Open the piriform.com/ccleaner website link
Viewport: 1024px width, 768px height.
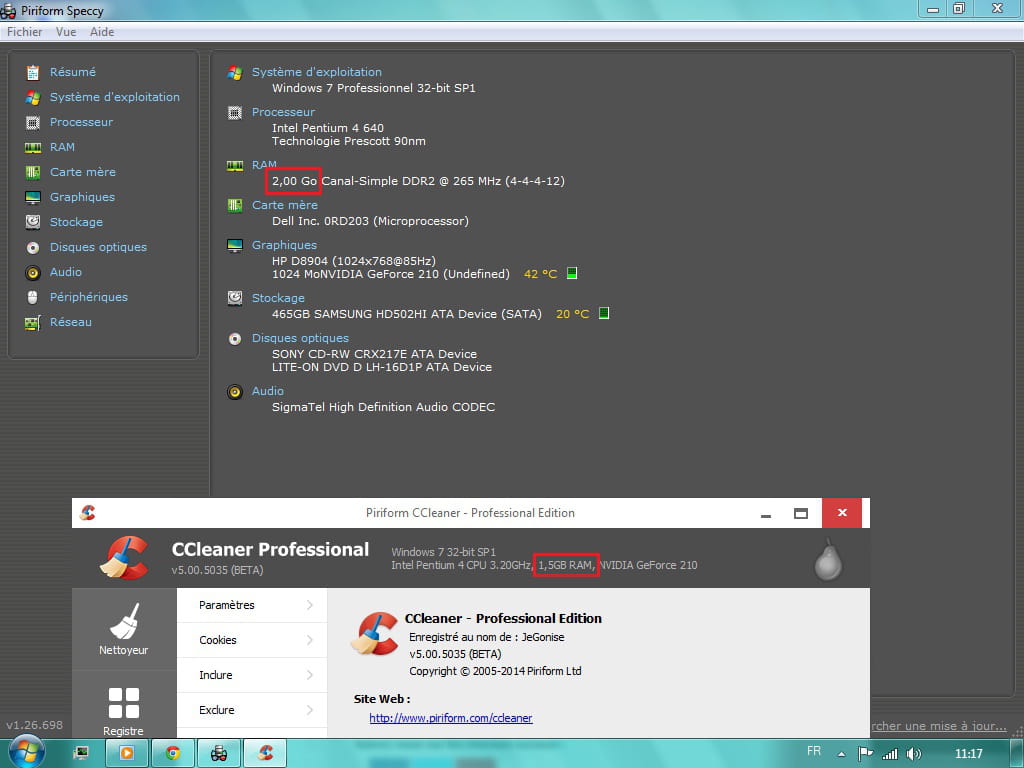451,718
